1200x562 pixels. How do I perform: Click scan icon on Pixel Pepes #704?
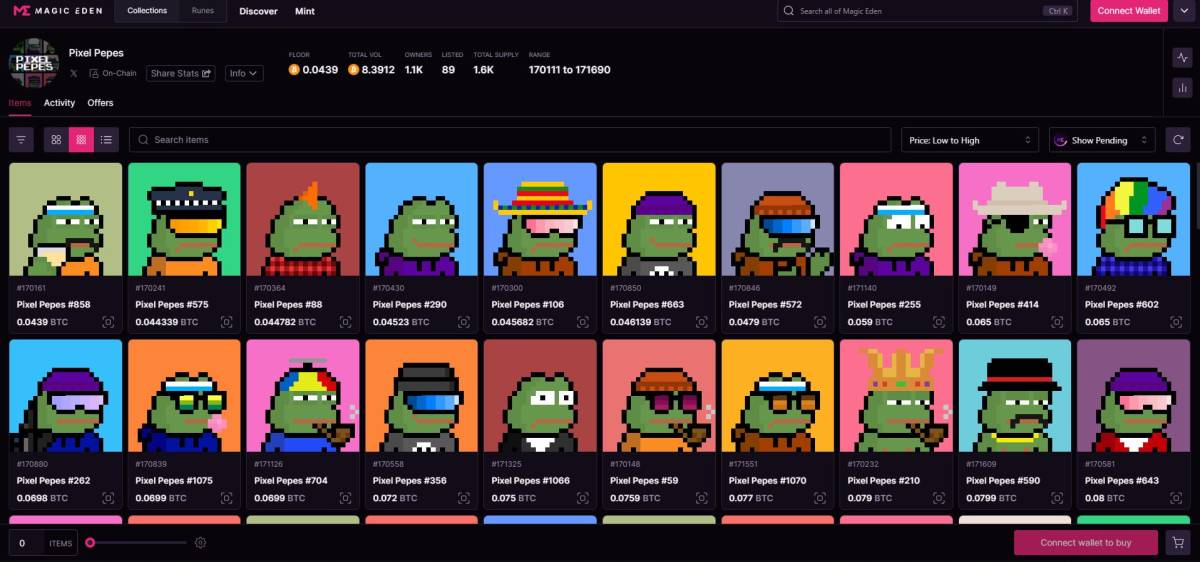[345, 498]
